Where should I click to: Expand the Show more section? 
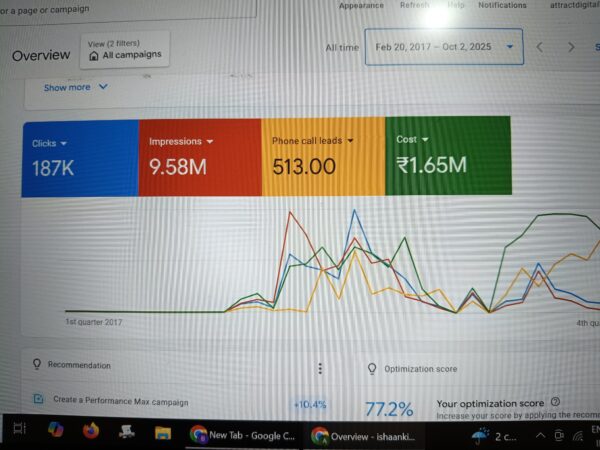pos(75,87)
